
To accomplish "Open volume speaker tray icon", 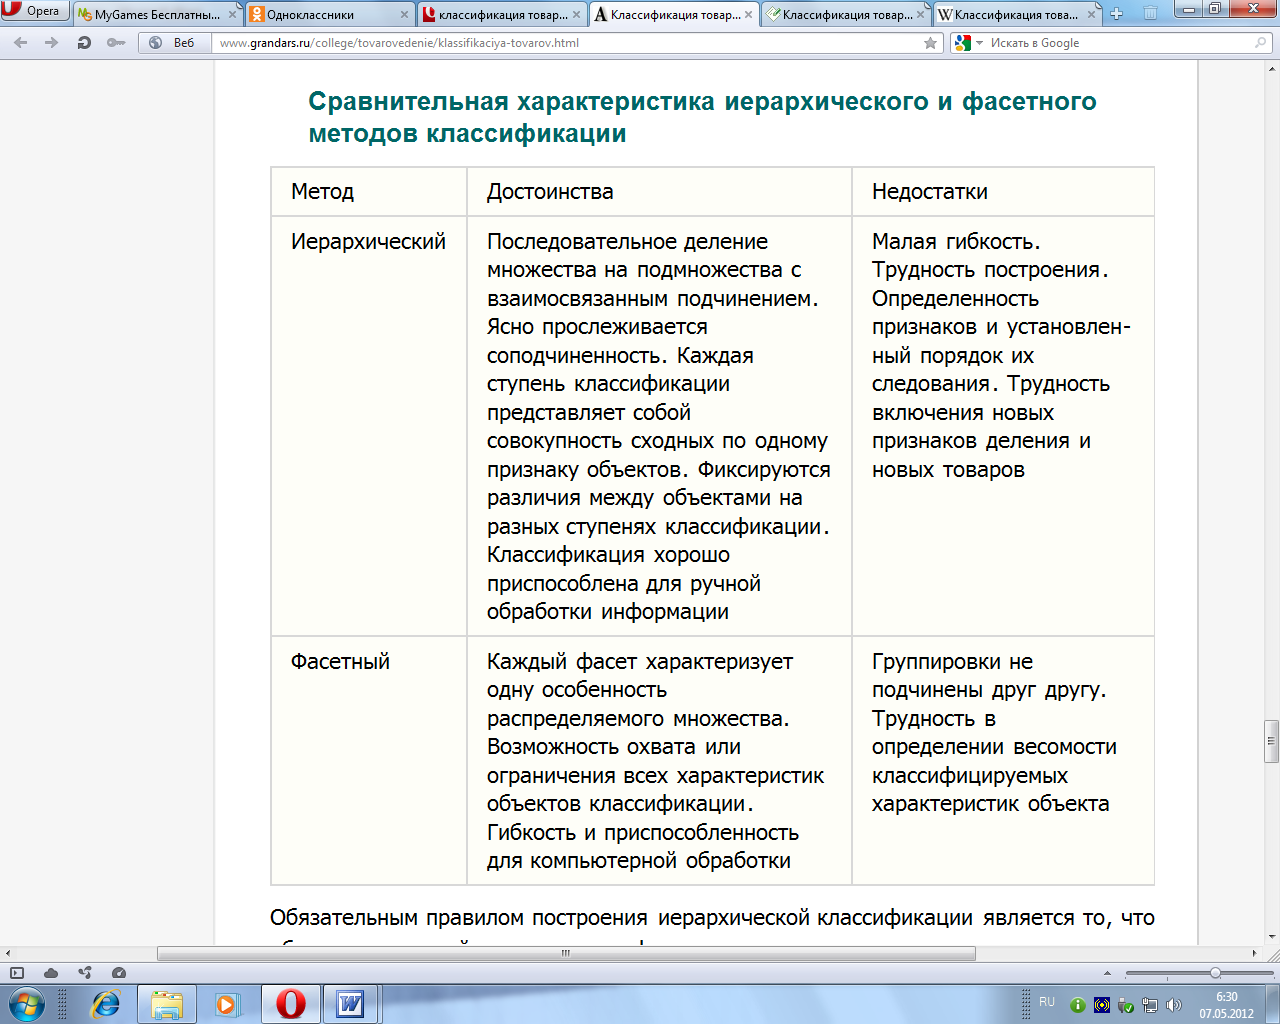I will click(1174, 1005).
